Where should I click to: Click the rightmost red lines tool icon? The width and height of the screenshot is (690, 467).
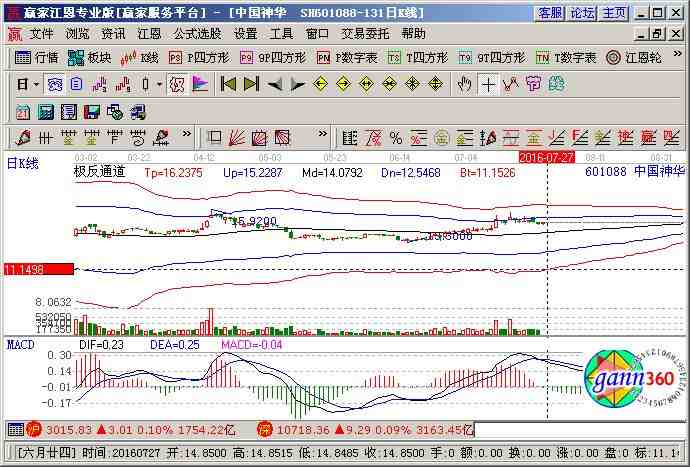[672, 138]
